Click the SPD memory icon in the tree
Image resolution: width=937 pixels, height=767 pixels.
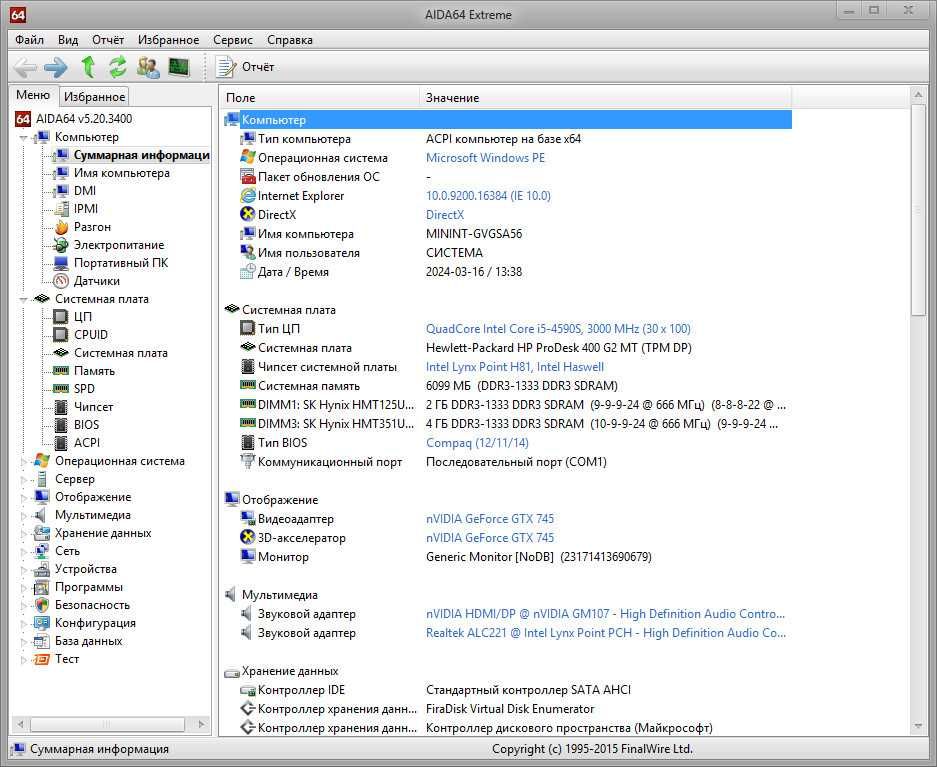click(x=61, y=389)
